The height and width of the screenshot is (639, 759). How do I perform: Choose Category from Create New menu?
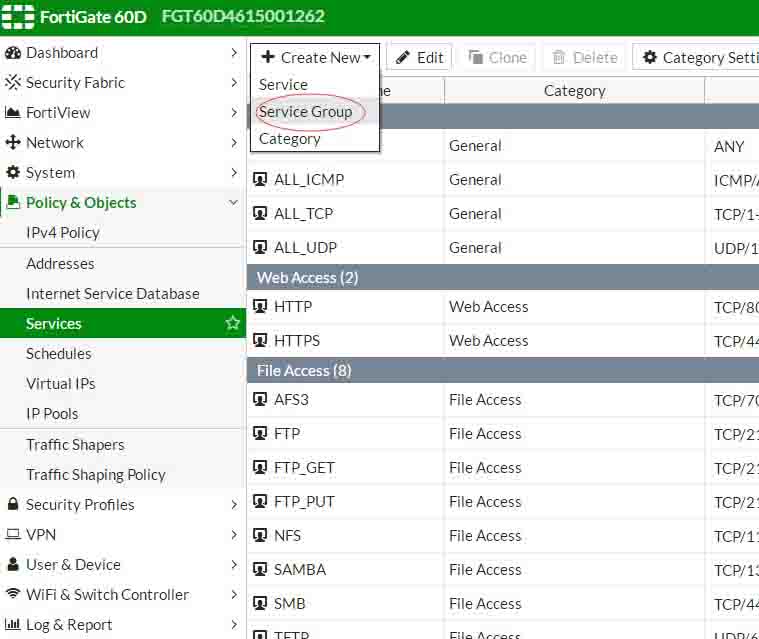pyautogui.click(x=315, y=139)
